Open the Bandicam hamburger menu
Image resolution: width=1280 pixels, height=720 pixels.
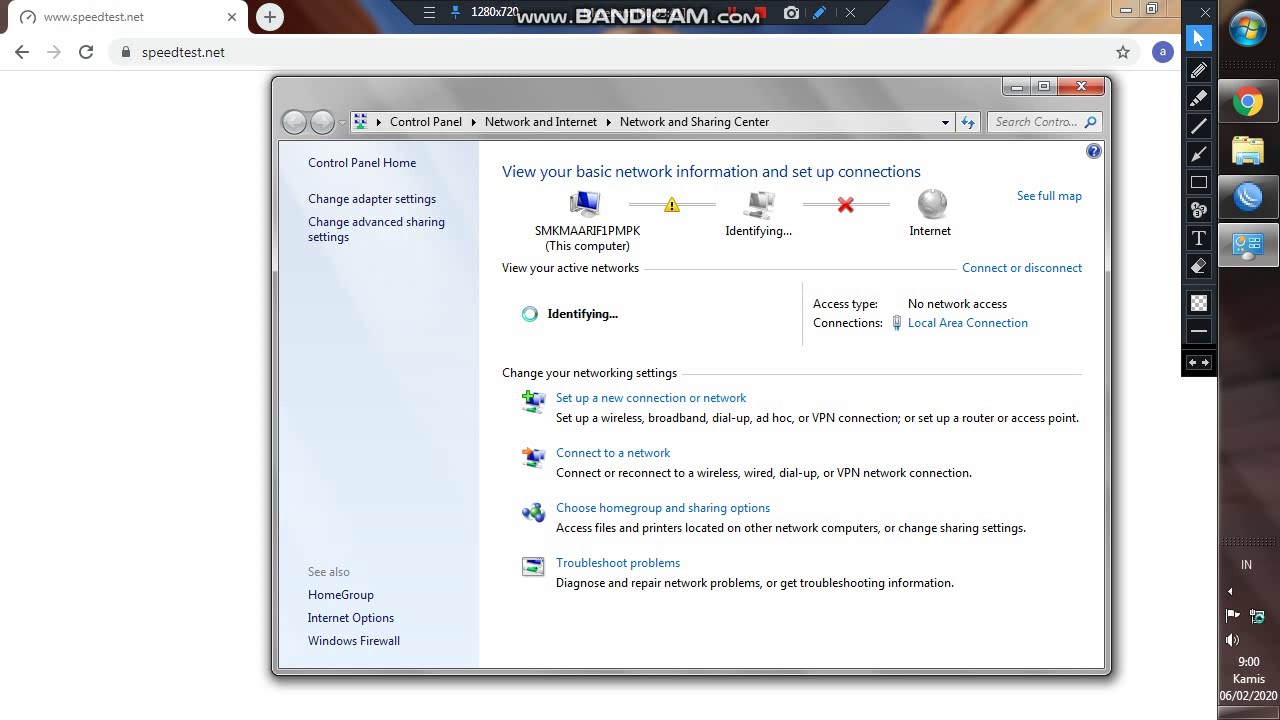(x=429, y=13)
